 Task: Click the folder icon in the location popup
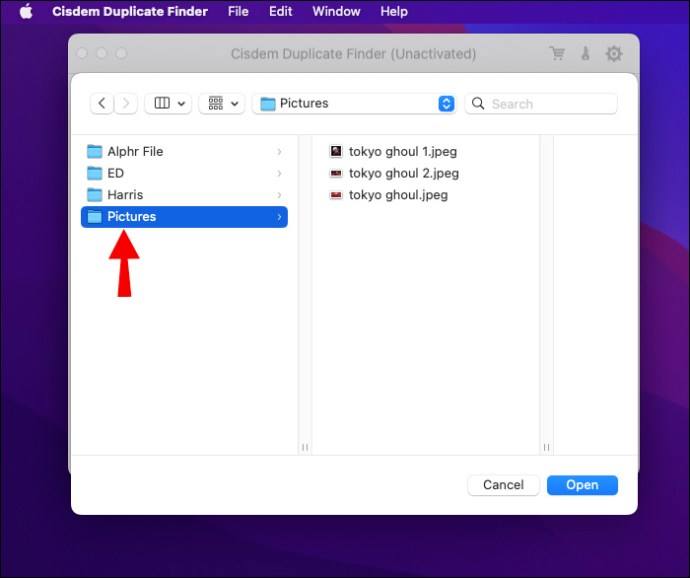[268, 104]
